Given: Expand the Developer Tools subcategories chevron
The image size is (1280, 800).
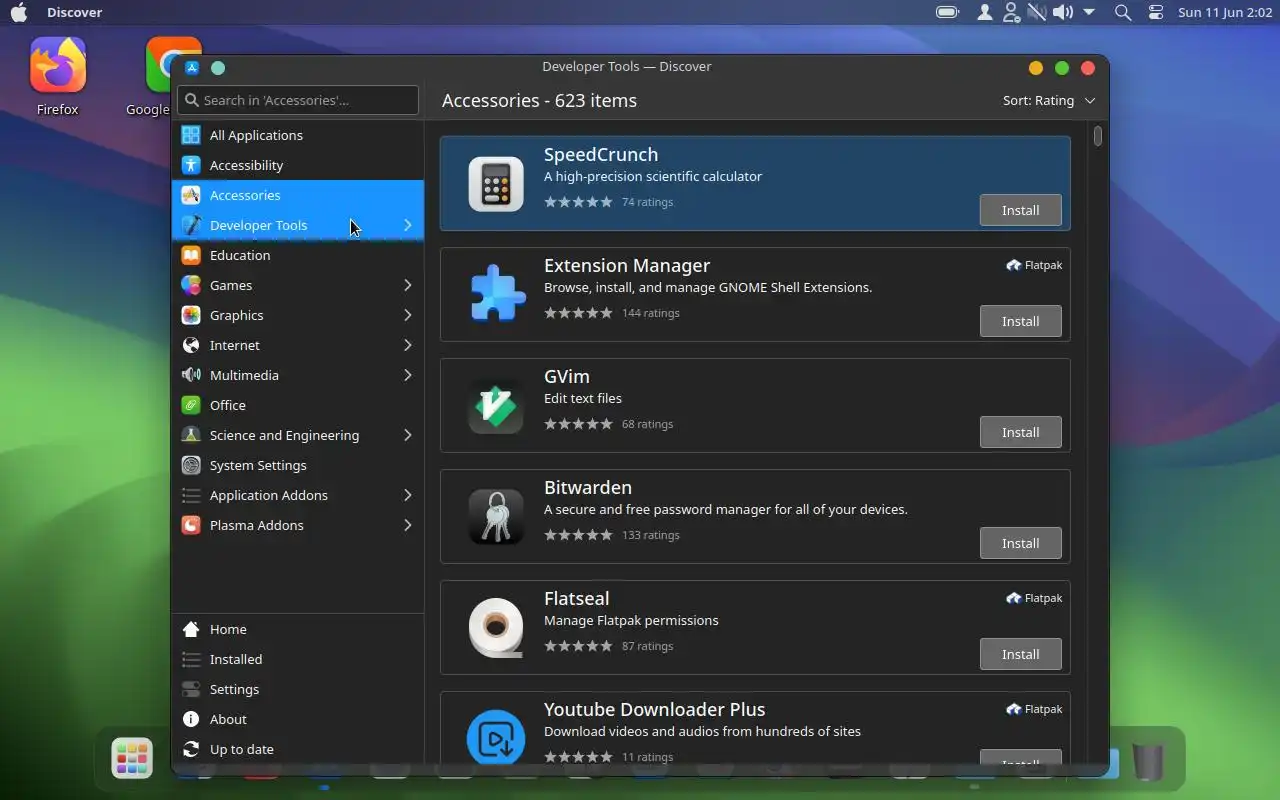Looking at the screenshot, I should click(408, 225).
